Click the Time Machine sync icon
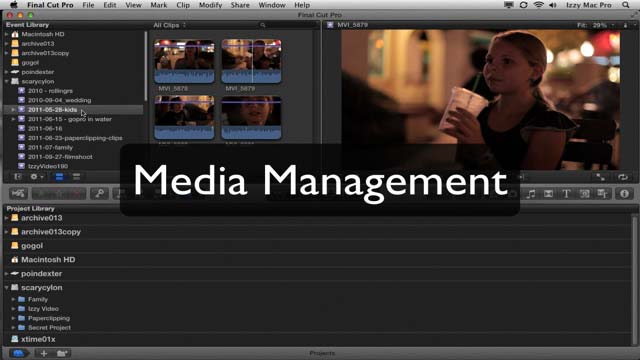640x360 pixels. (x=523, y=5)
